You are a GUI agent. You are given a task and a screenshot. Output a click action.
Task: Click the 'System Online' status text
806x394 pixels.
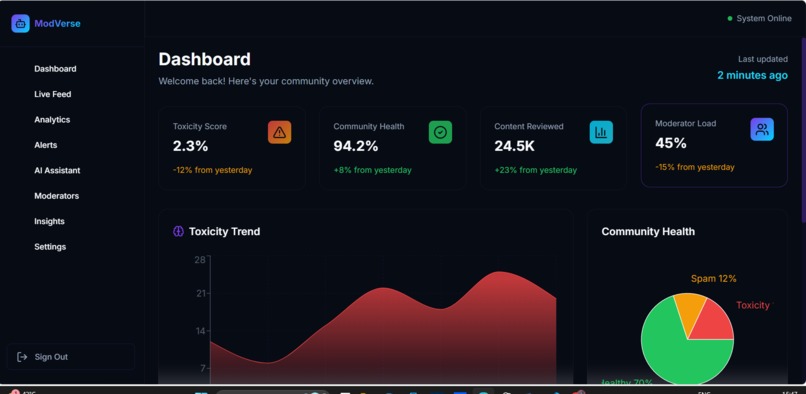pyautogui.click(x=764, y=19)
